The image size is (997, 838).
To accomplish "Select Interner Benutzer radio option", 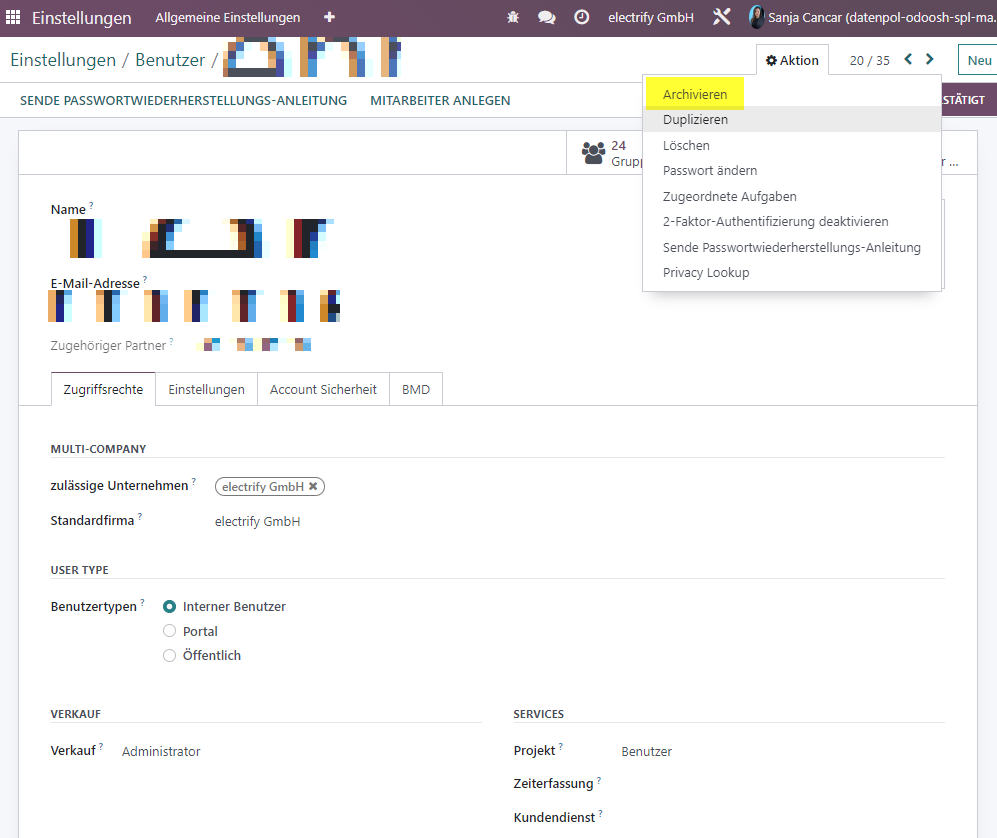I will click(x=169, y=607).
